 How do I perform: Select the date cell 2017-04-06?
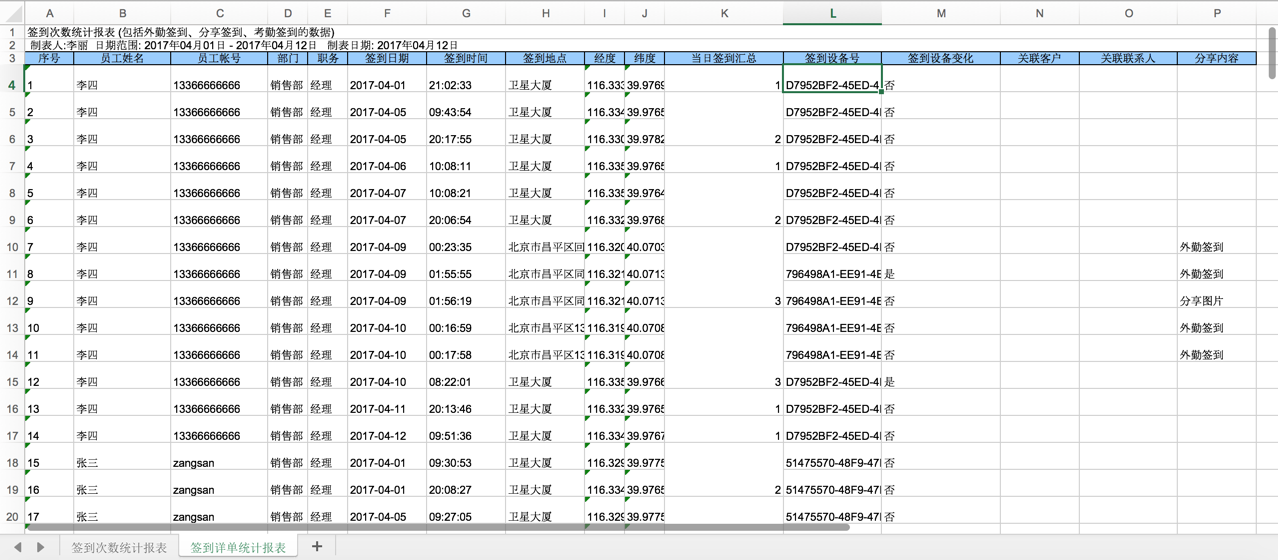[386, 160]
